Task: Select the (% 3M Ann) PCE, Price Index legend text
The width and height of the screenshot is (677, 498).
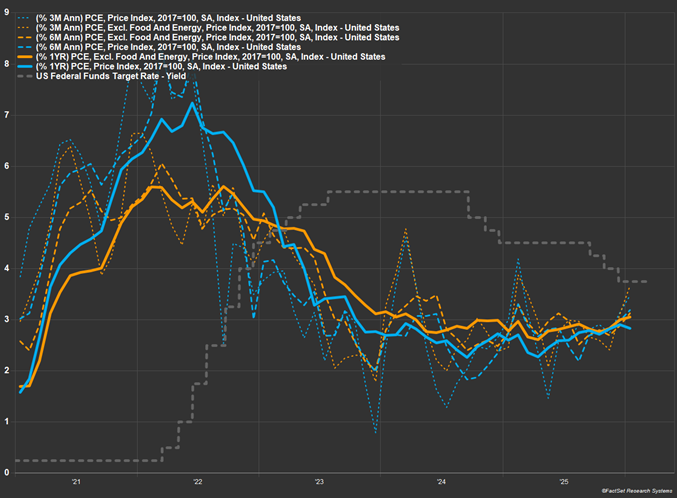Action: [x=169, y=18]
